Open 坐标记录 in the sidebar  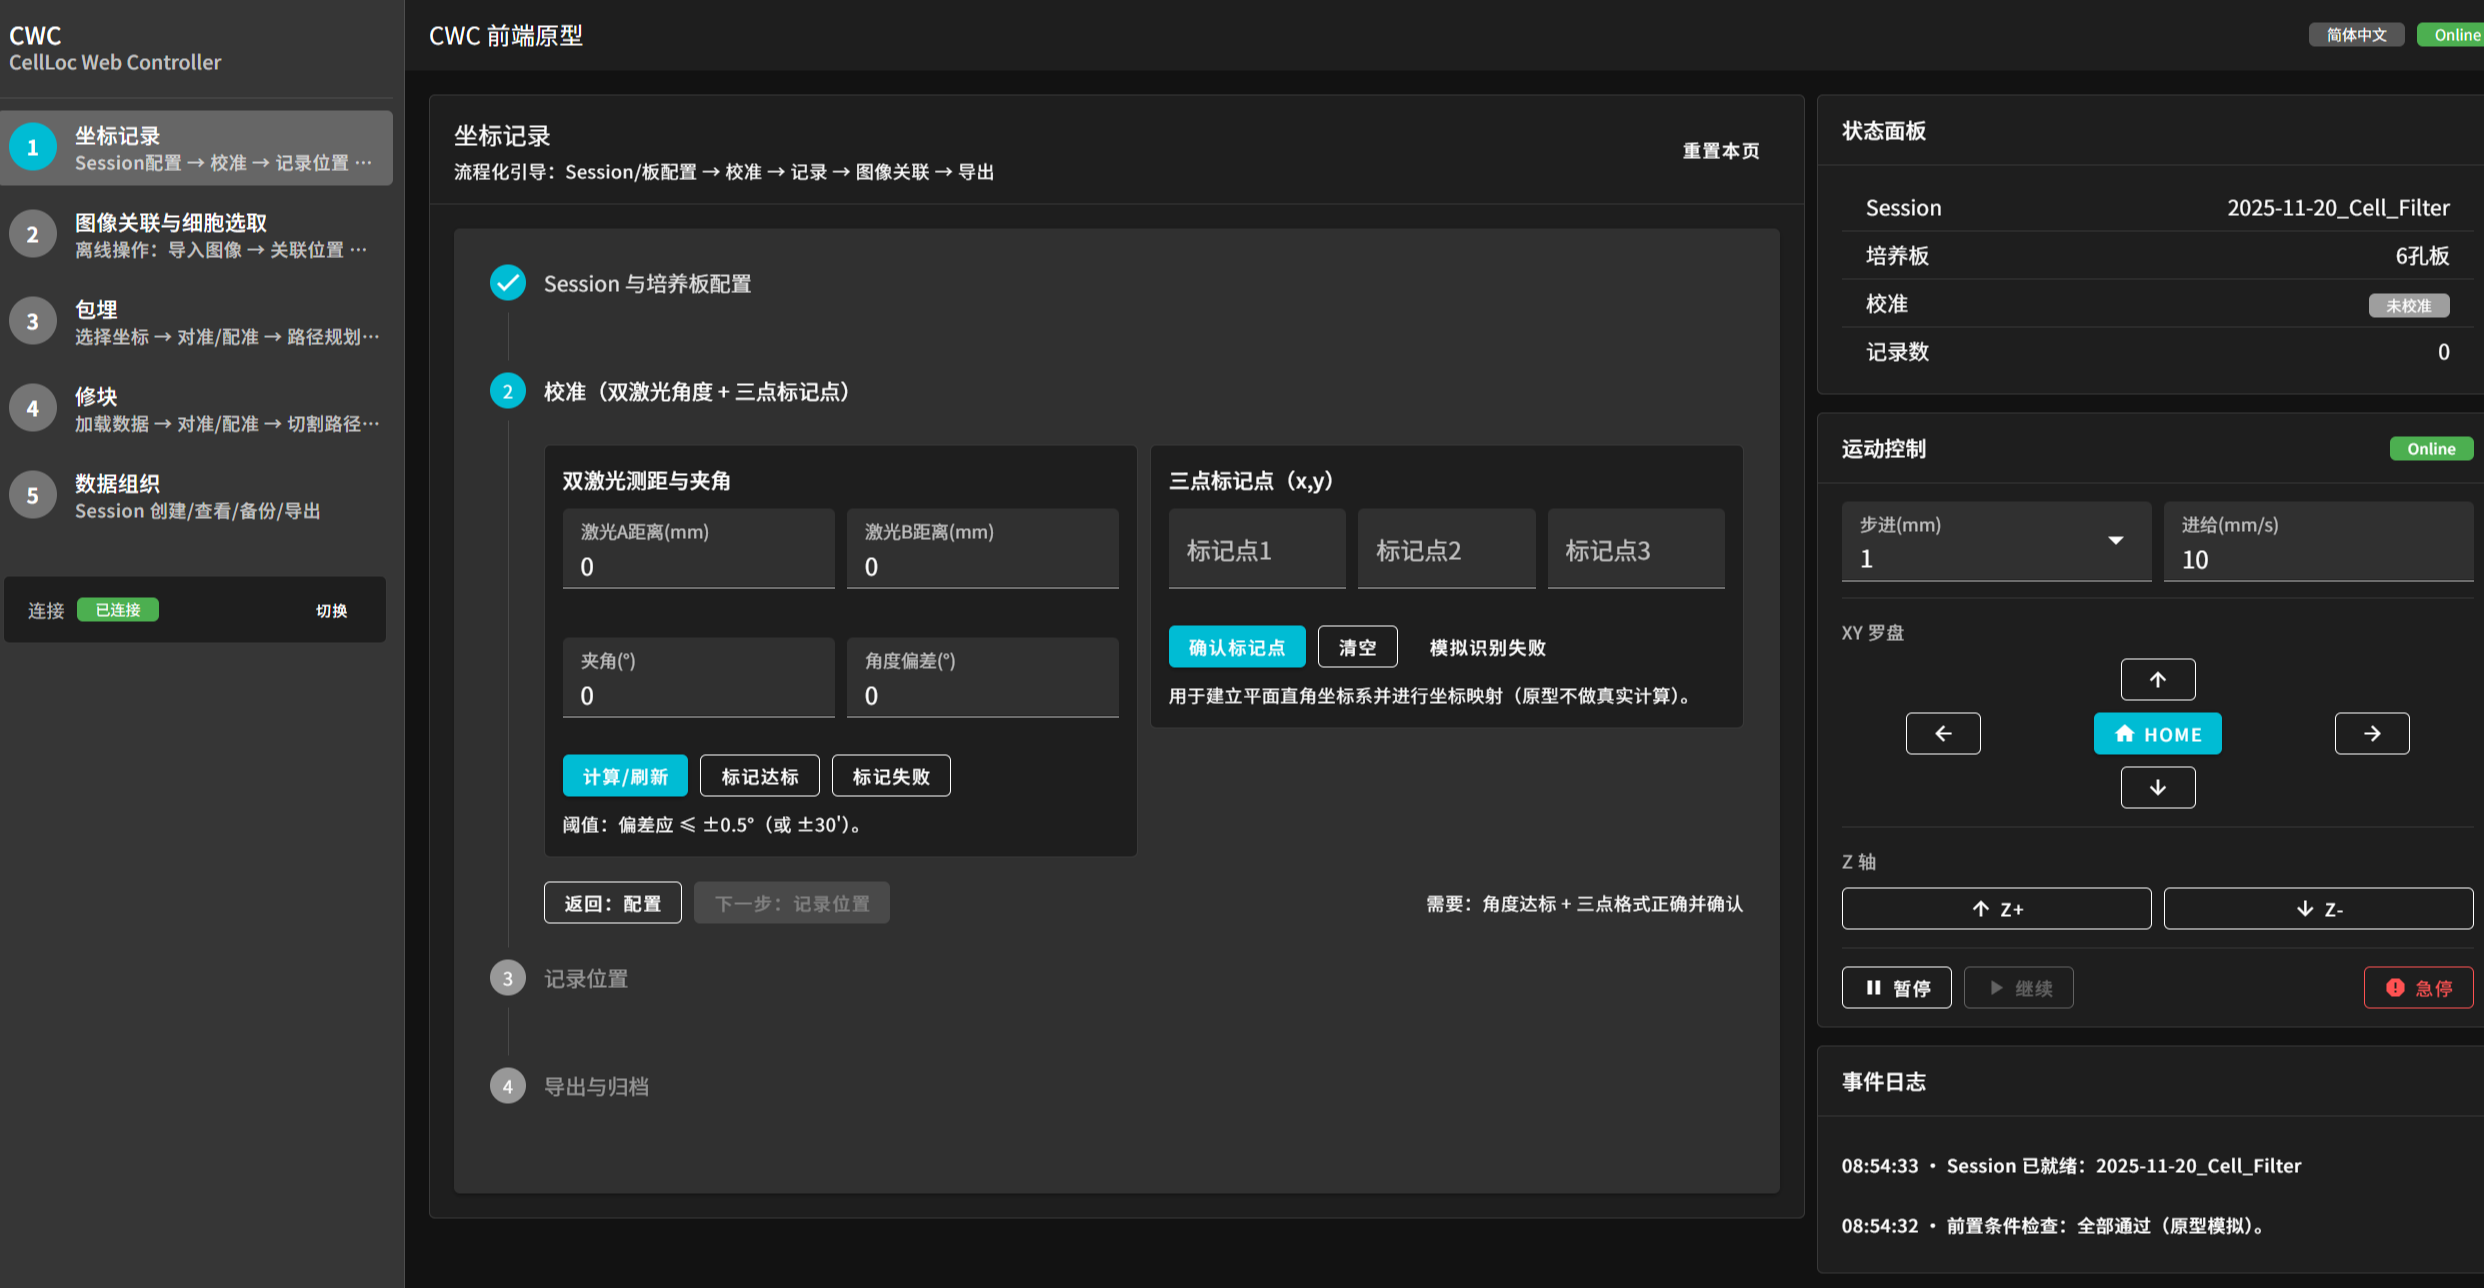(x=197, y=148)
